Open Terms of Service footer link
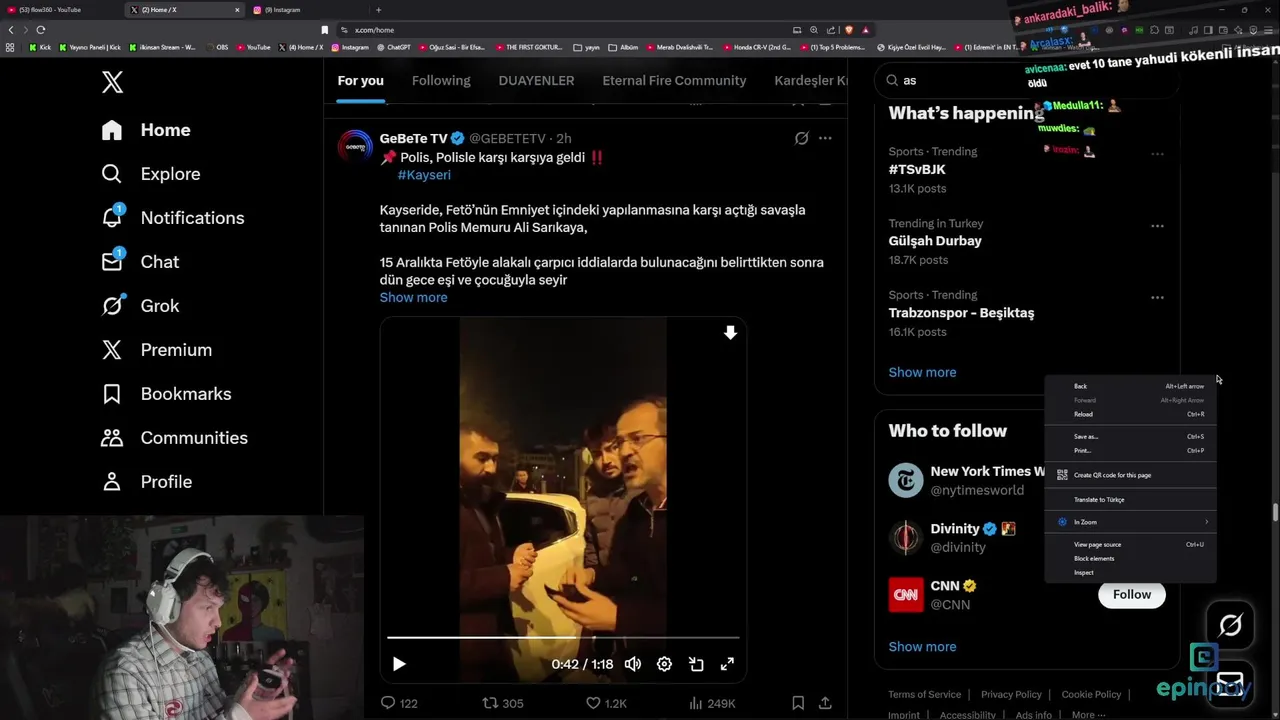This screenshot has height=720, width=1280. 924,695
